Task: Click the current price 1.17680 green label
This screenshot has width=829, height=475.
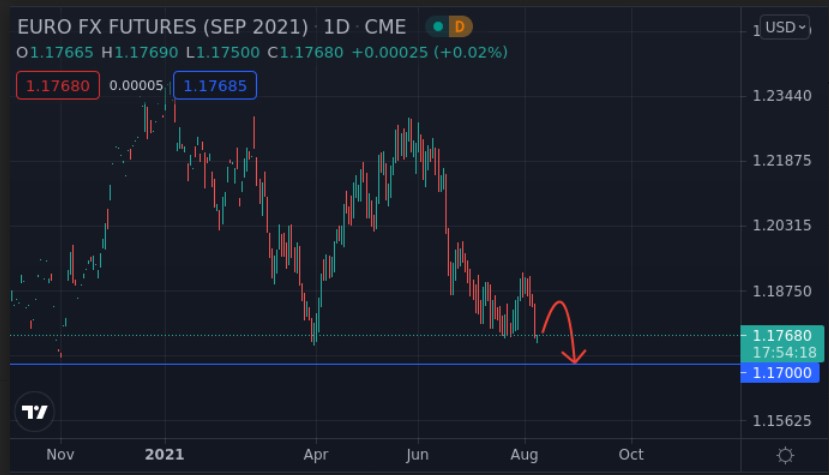Action: click(782, 336)
